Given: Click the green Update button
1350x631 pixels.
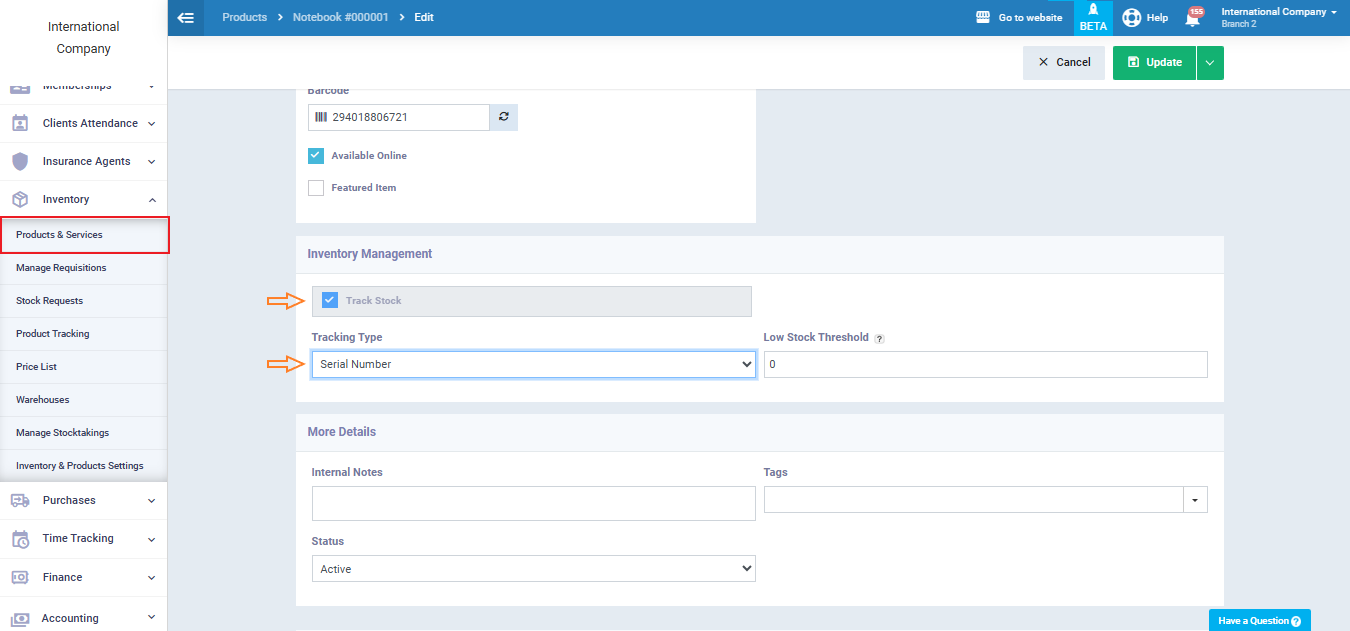Looking at the screenshot, I should pos(1154,63).
